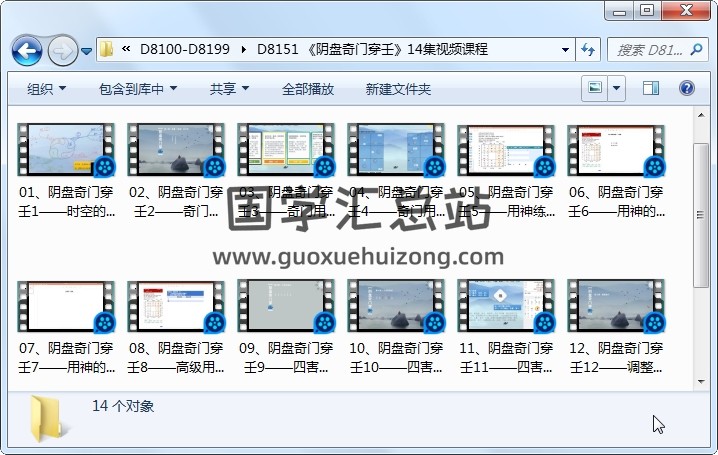Image resolution: width=718 pixels, height=455 pixels.
Task: Click the change view icon in toolbar
Action: pos(596,89)
